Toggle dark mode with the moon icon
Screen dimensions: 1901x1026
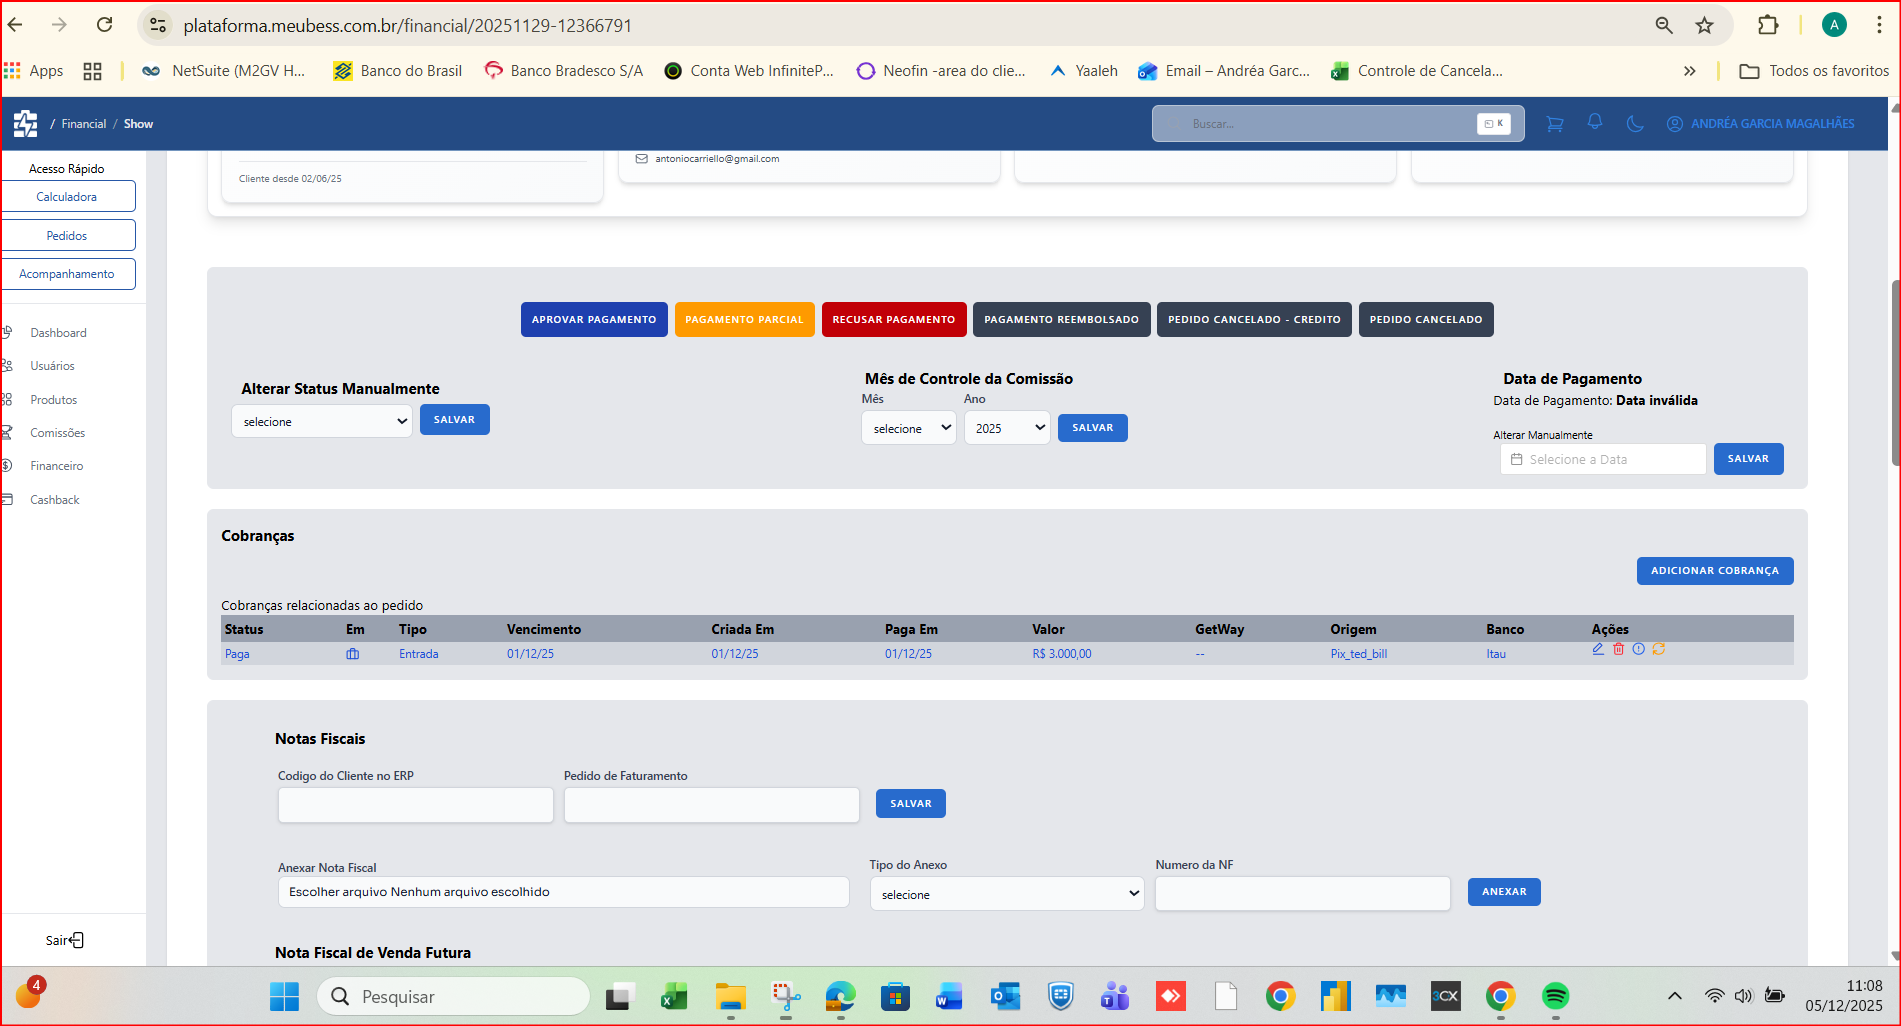tap(1635, 124)
